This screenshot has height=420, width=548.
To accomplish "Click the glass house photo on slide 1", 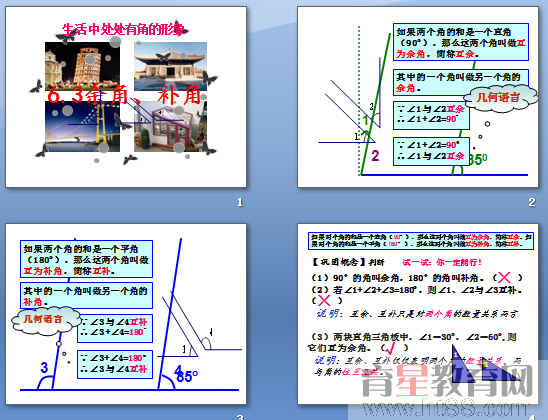I will tap(171, 126).
